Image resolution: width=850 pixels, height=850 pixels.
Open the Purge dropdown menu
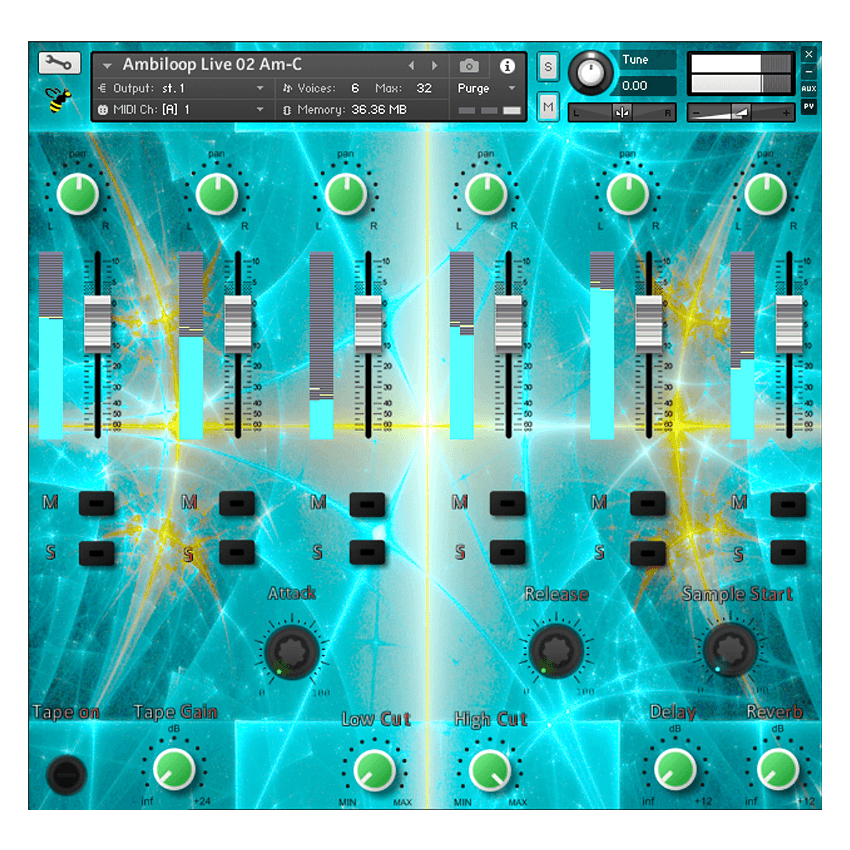488,88
